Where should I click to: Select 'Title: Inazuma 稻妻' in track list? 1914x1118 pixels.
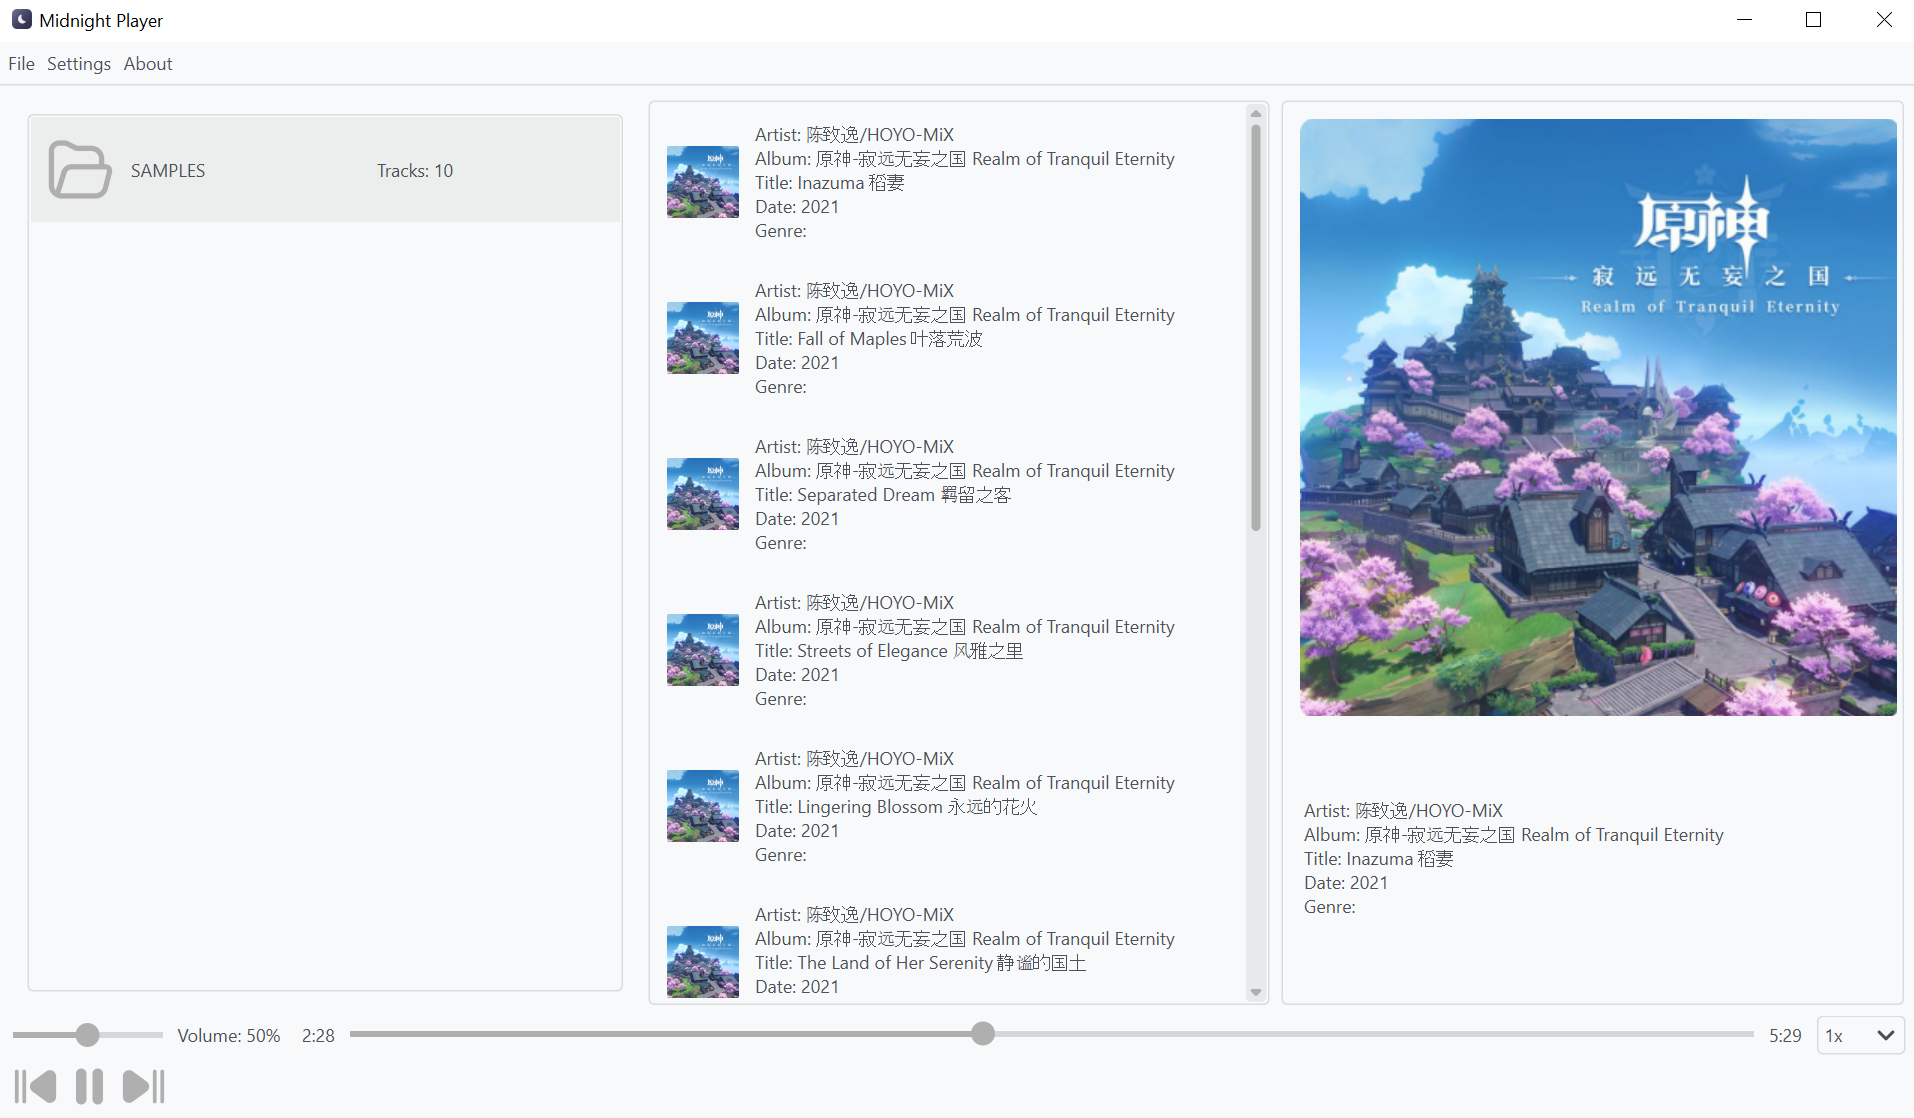(x=830, y=183)
